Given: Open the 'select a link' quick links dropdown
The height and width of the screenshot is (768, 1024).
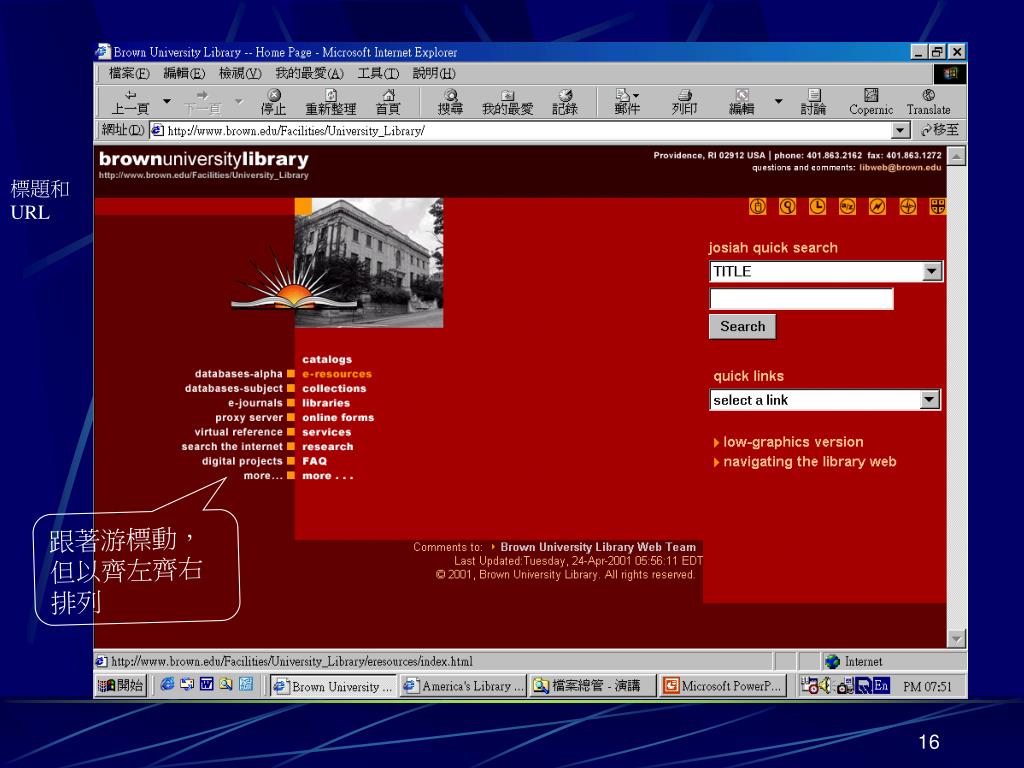Looking at the screenshot, I should pos(929,400).
